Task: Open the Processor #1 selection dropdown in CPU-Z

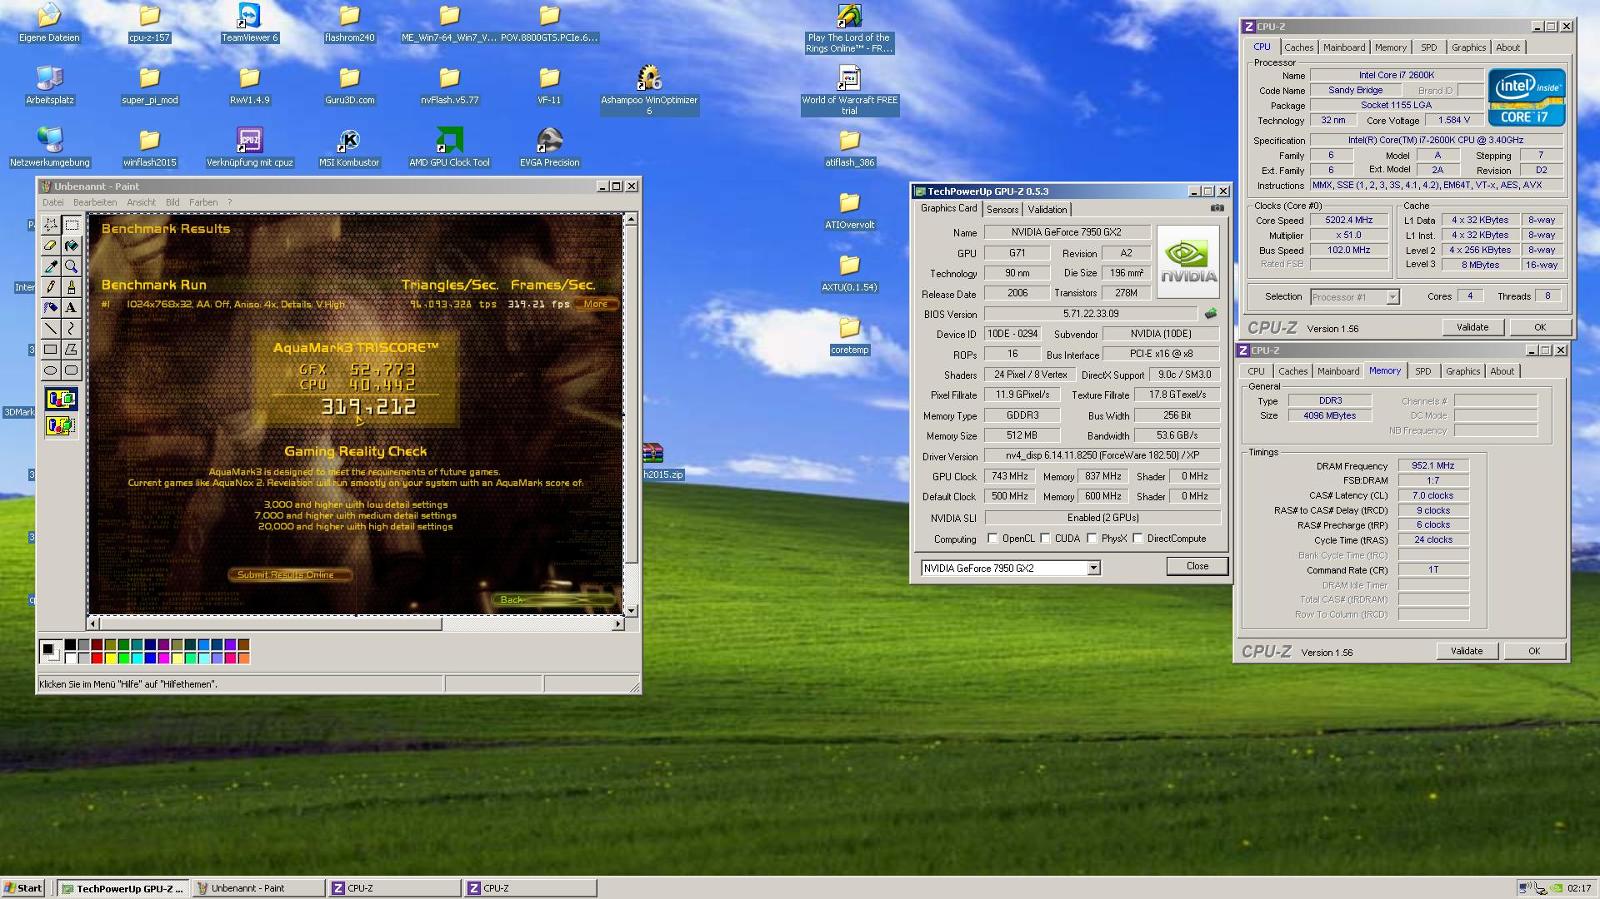Action: [1392, 297]
